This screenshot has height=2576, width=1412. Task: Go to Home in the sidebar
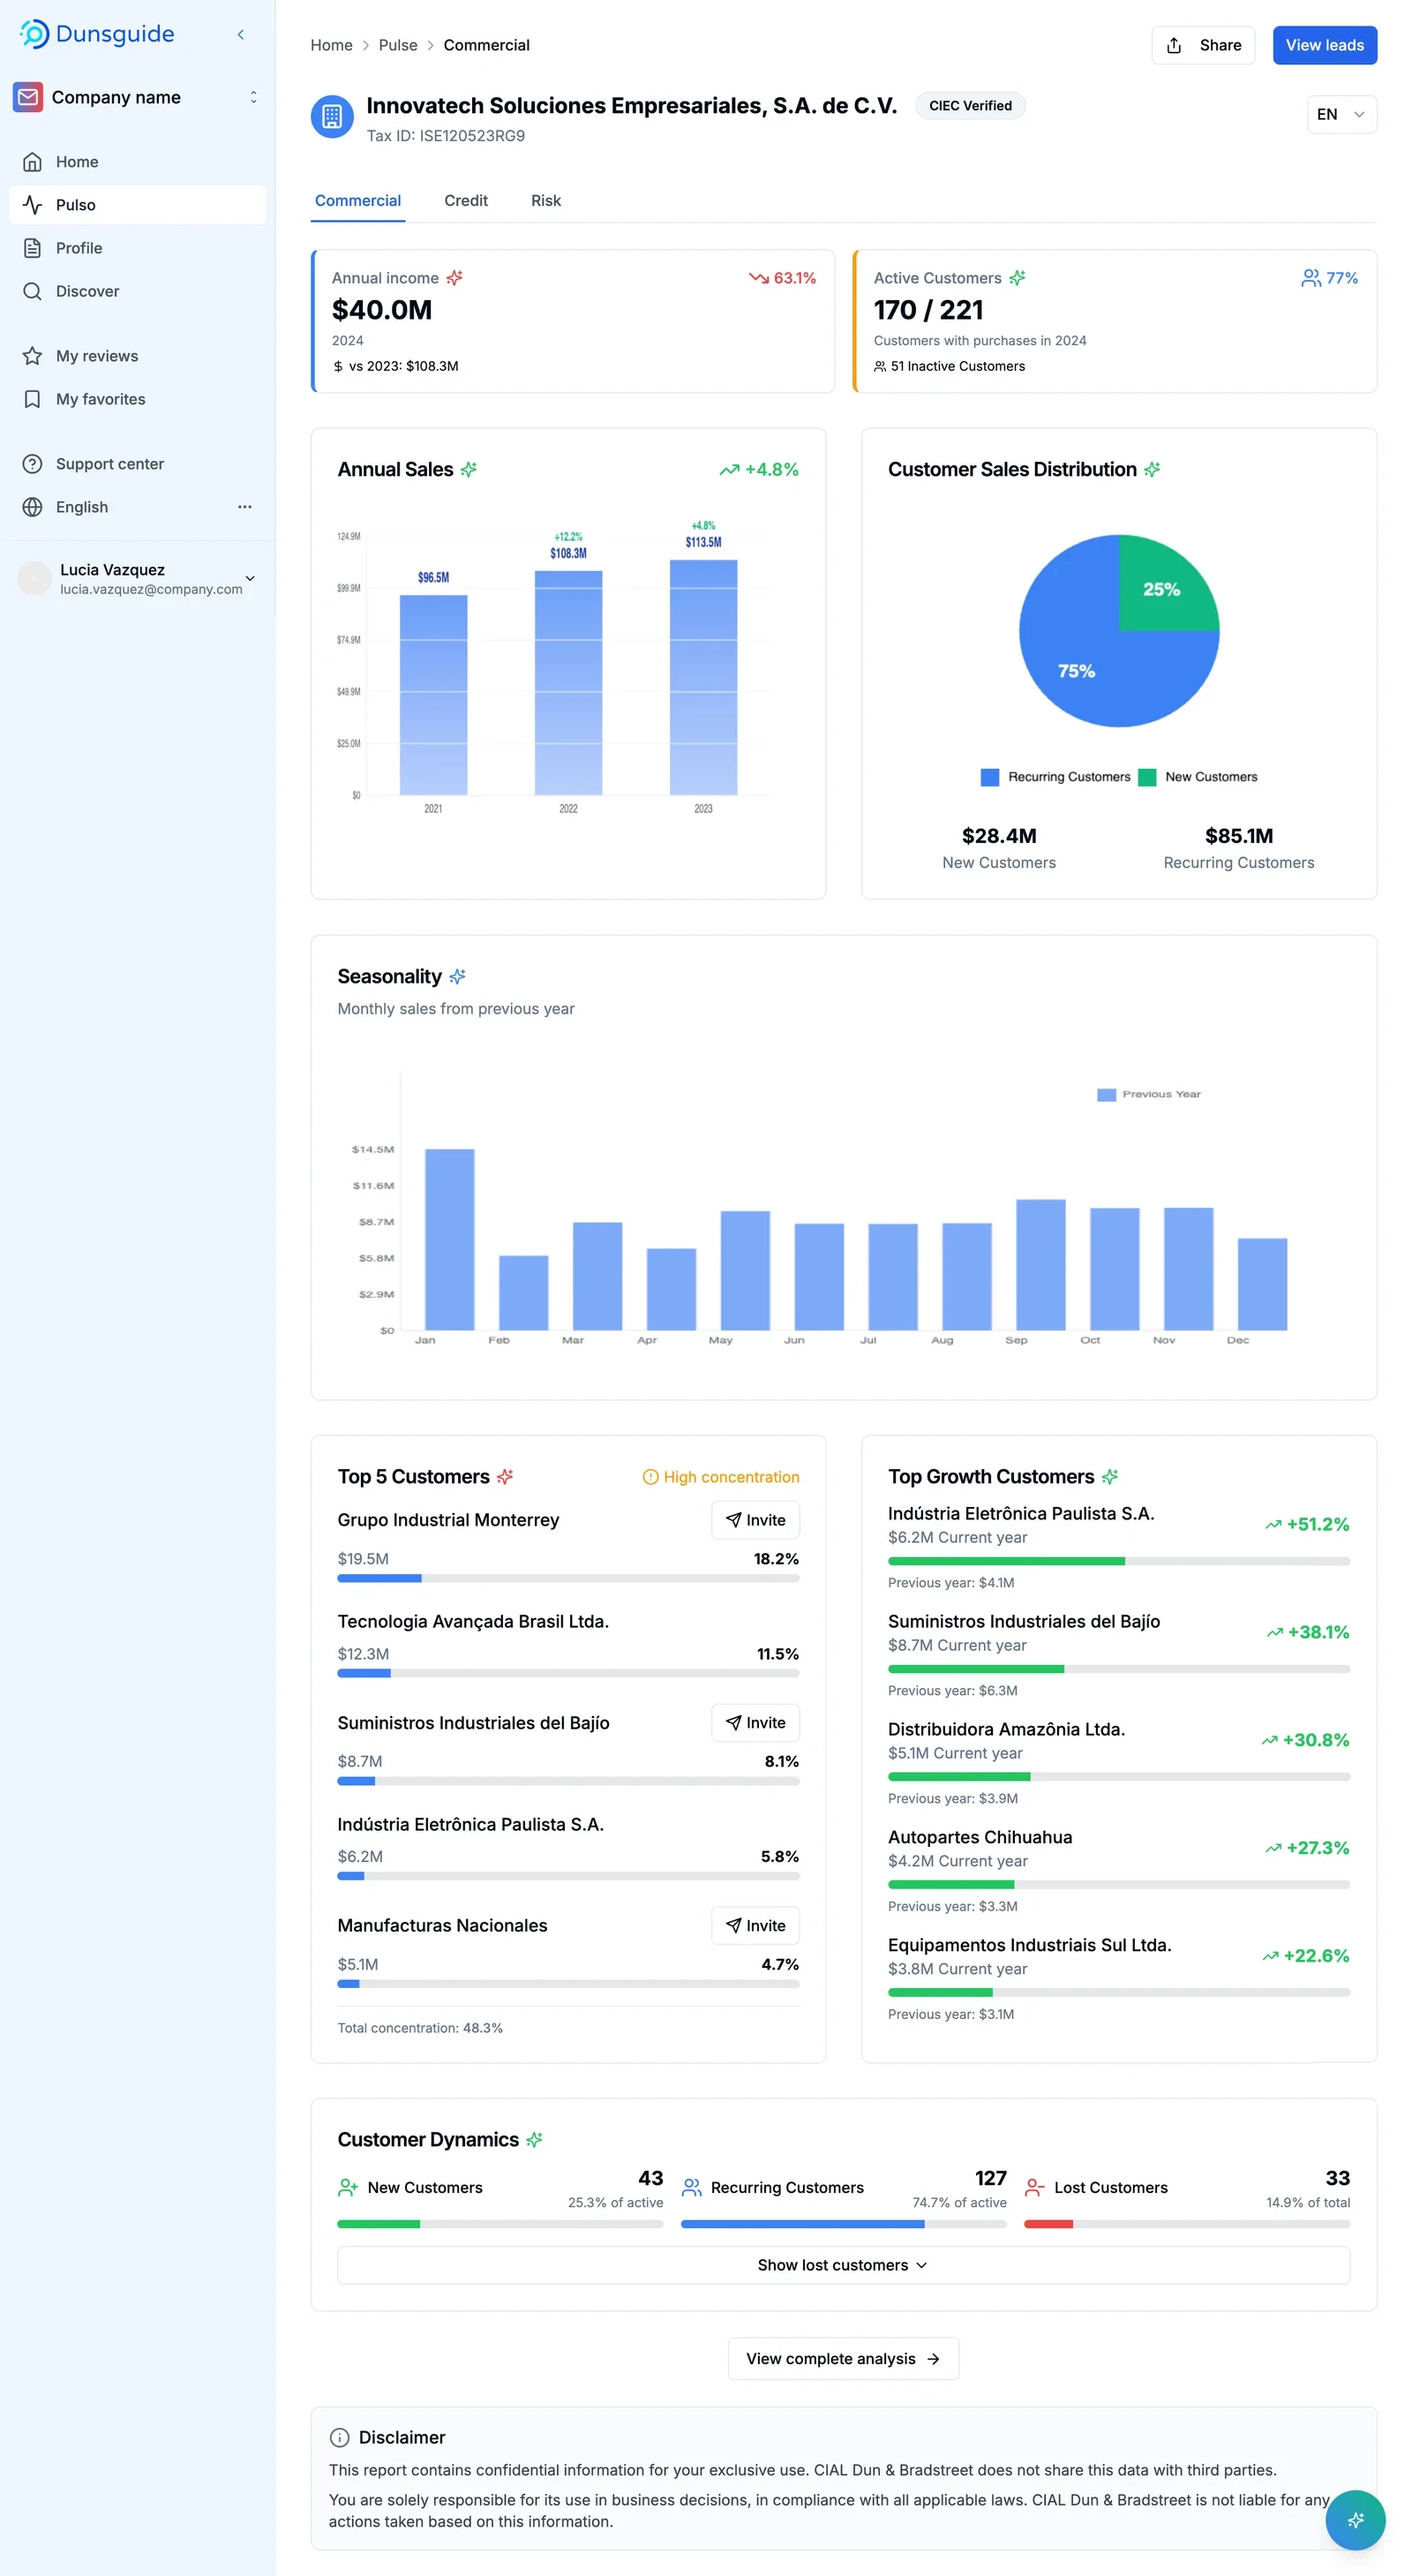pos(137,162)
